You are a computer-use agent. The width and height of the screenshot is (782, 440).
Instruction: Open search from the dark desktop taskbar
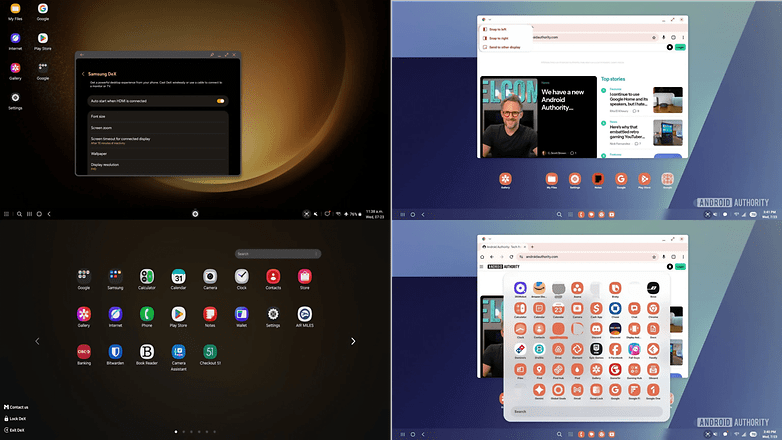(19, 214)
